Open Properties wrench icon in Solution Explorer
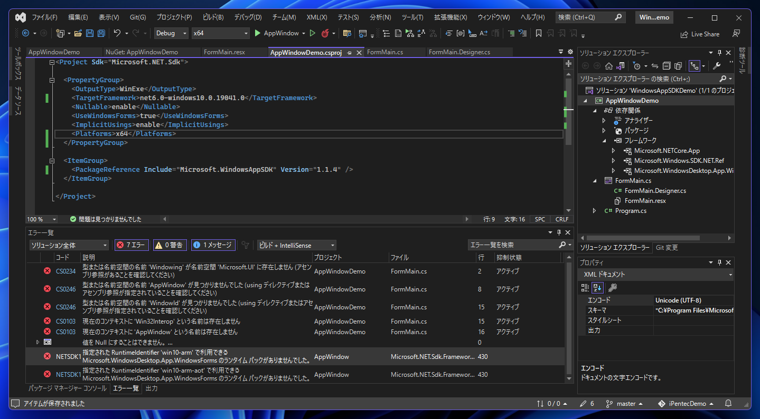 coord(716,66)
